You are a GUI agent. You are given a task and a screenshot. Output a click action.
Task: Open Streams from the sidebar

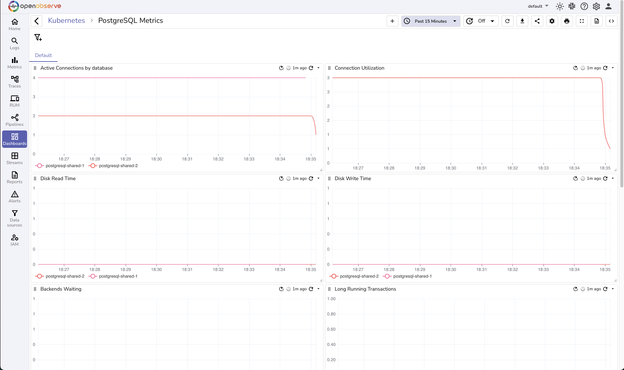pyautogui.click(x=14, y=158)
